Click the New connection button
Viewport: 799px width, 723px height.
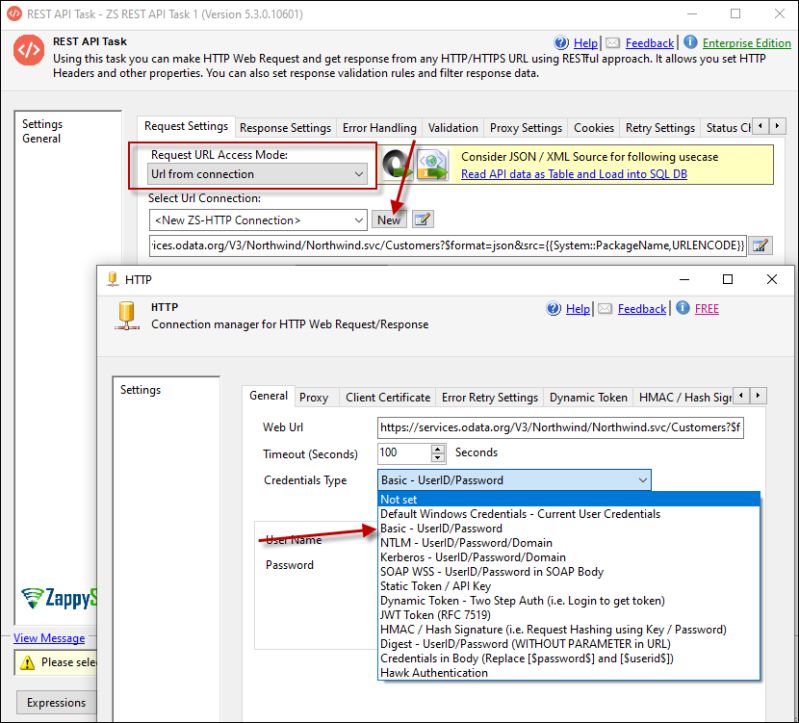(x=389, y=220)
